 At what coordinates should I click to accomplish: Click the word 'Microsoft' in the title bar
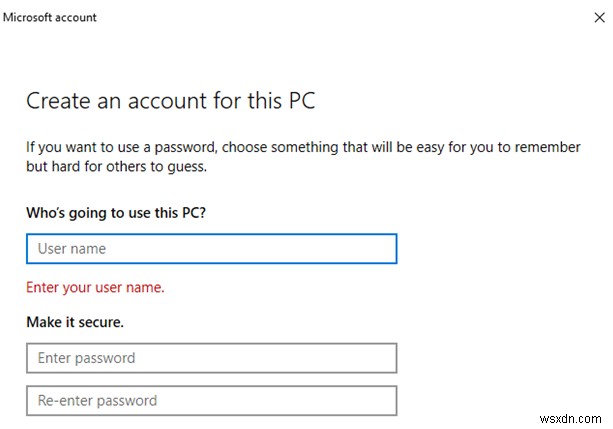pyautogui.click(x=30, y=17)
